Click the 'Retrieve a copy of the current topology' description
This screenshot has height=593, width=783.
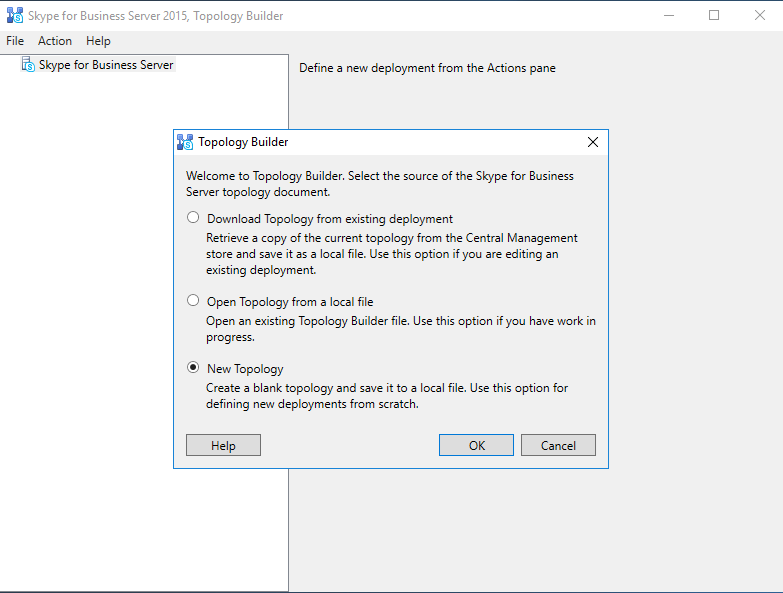[x=392, y=254]
